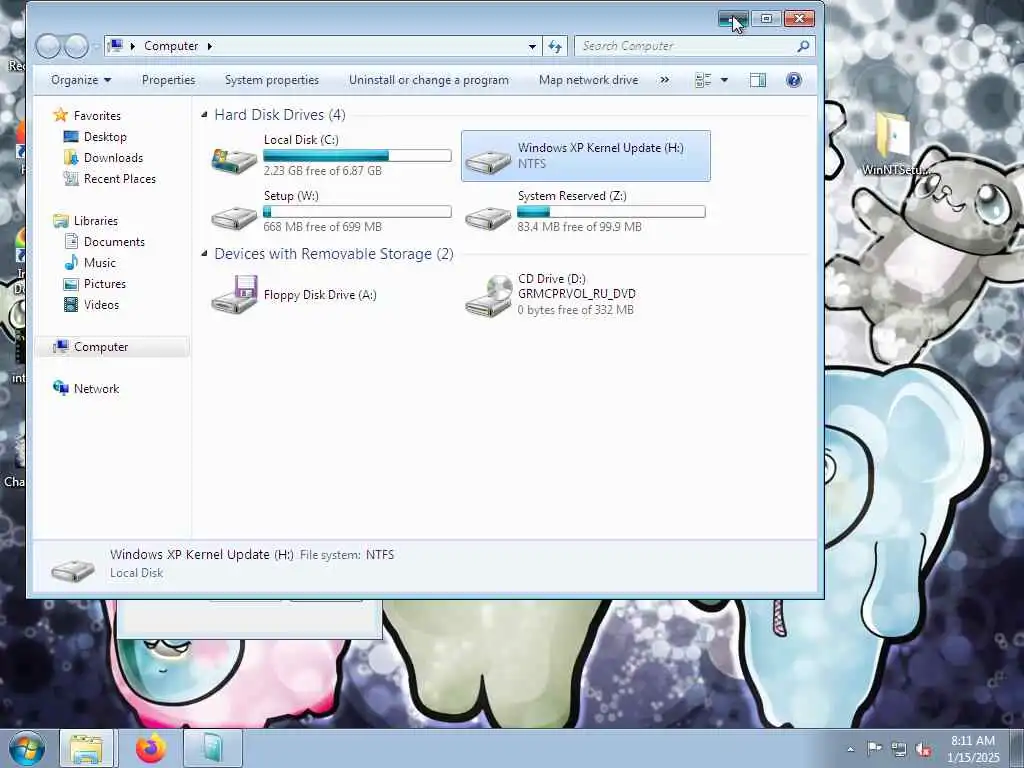Click the network tray icon
The width and height of the screenshot is (1024, 768).
(899, 749)
